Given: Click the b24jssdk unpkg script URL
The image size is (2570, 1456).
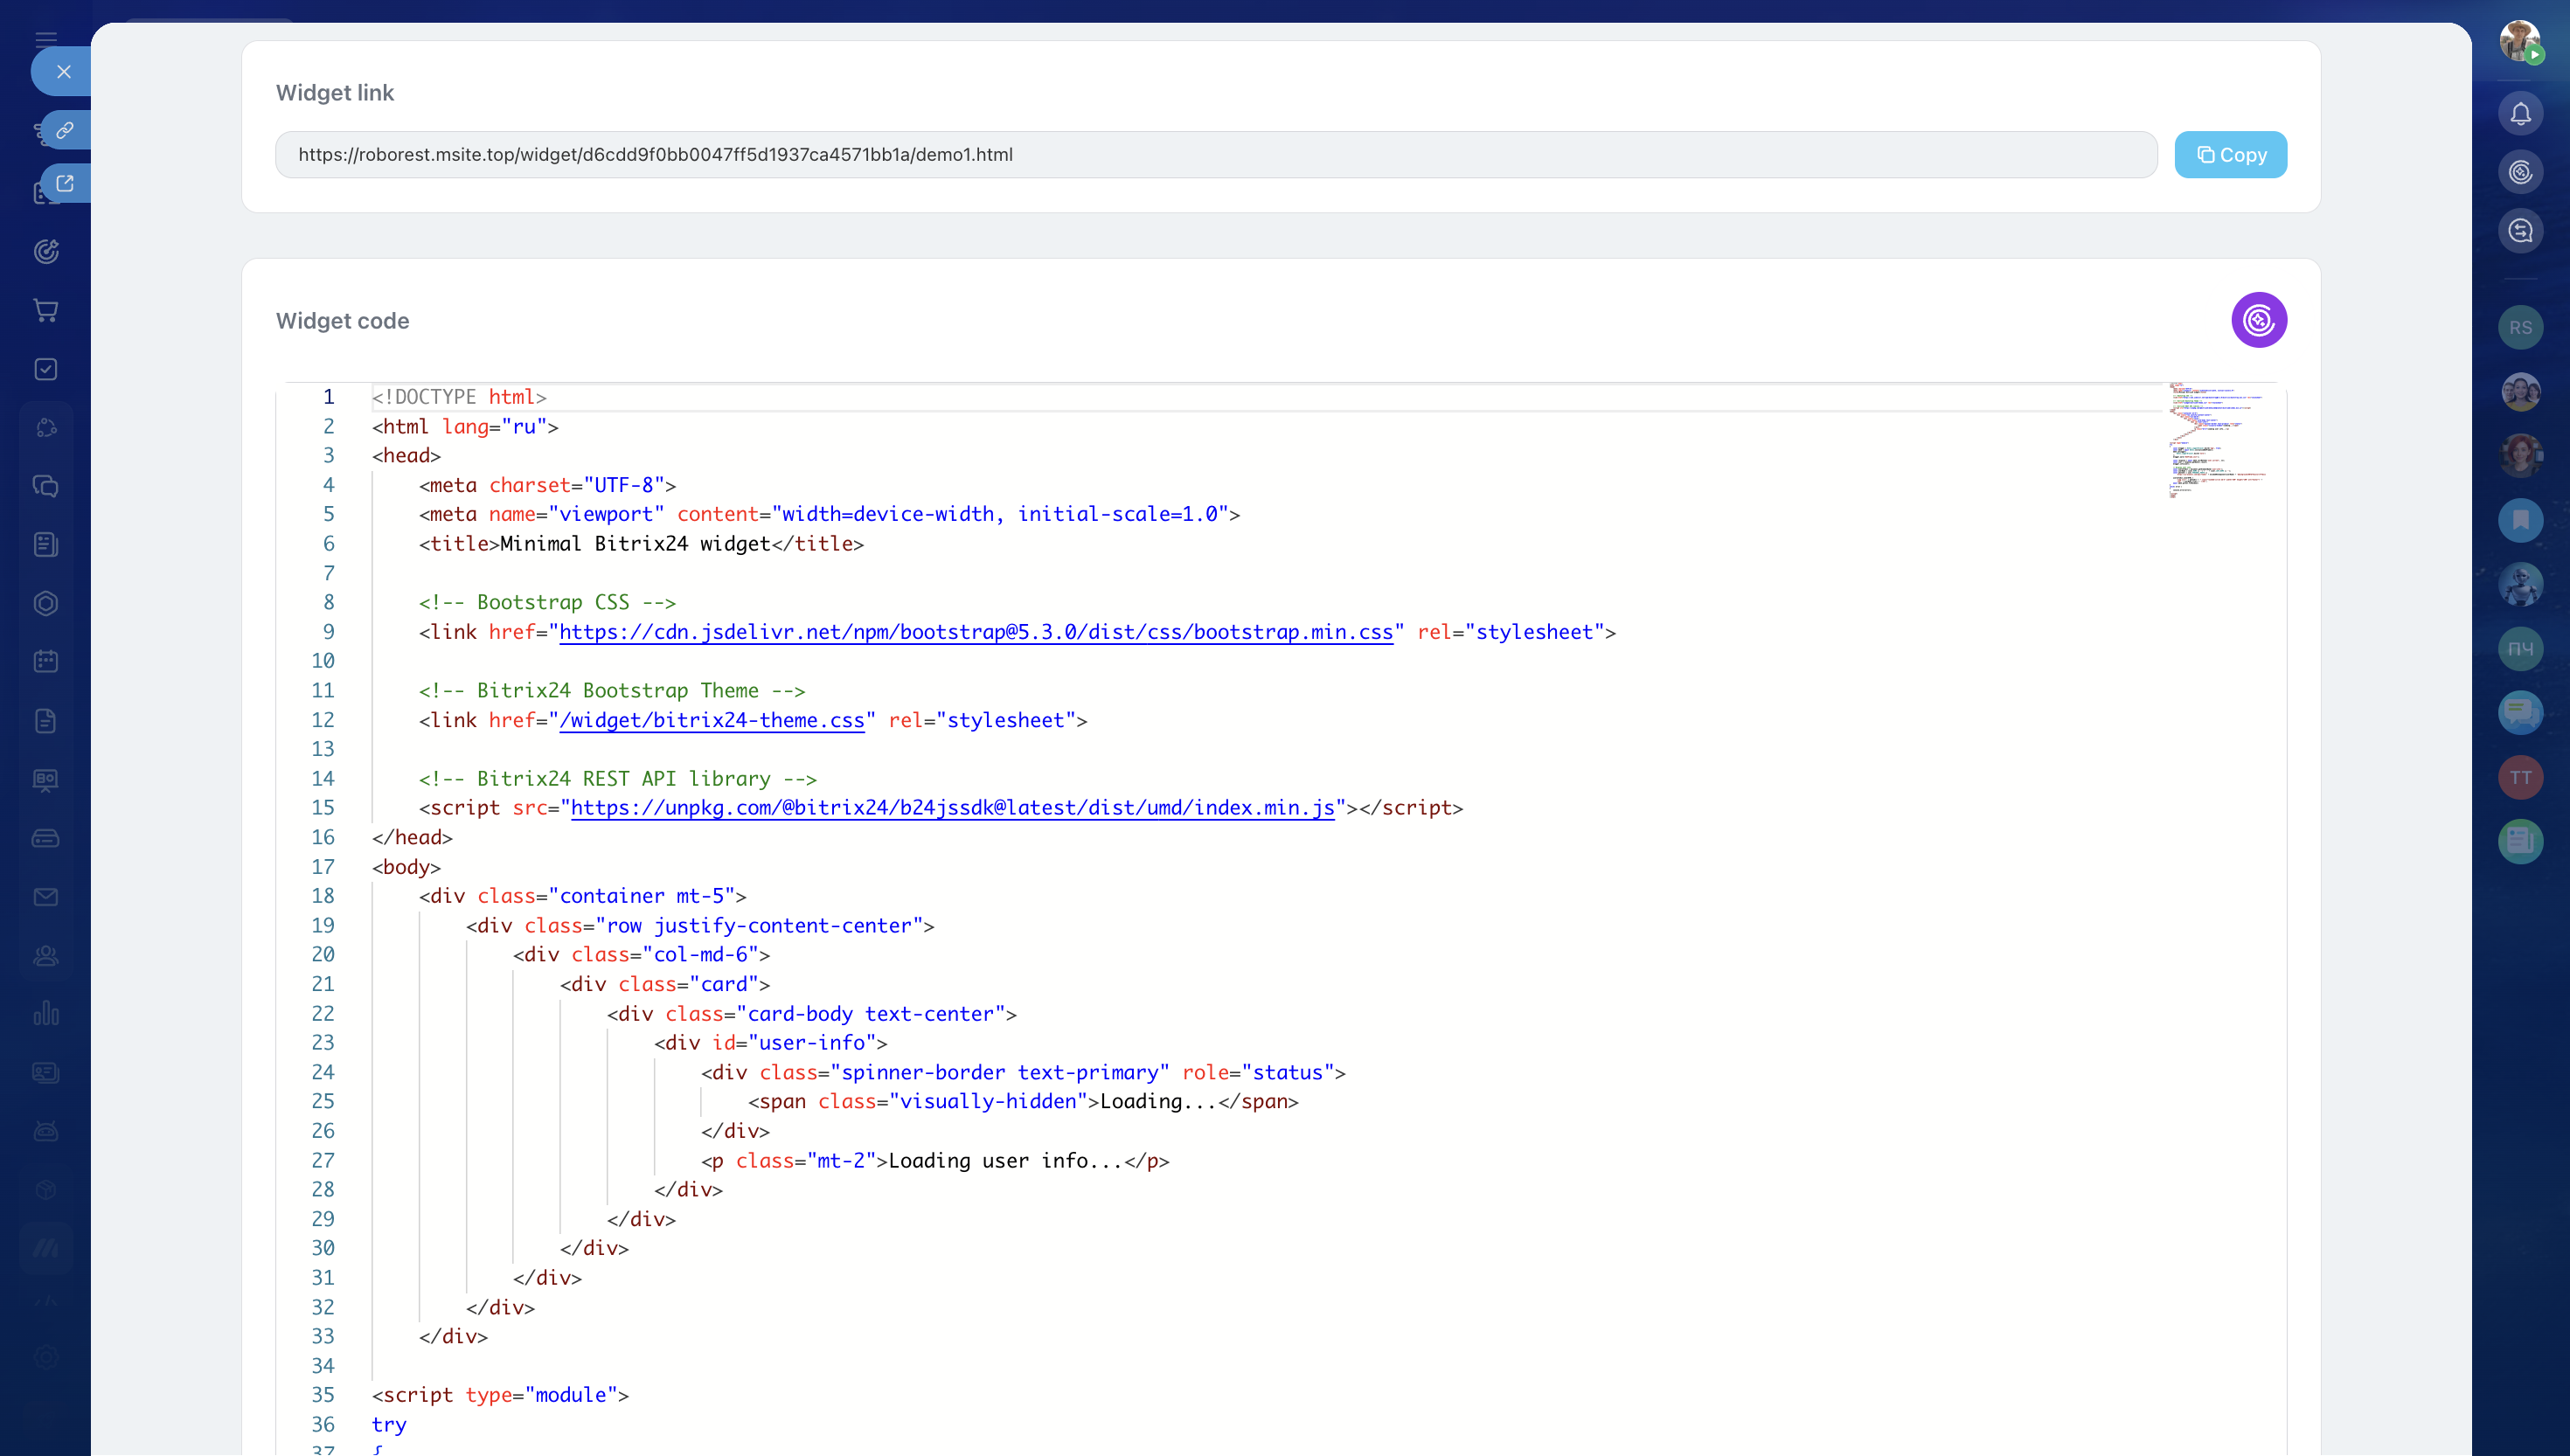Looking at the screenshot, I should [951, 808].
